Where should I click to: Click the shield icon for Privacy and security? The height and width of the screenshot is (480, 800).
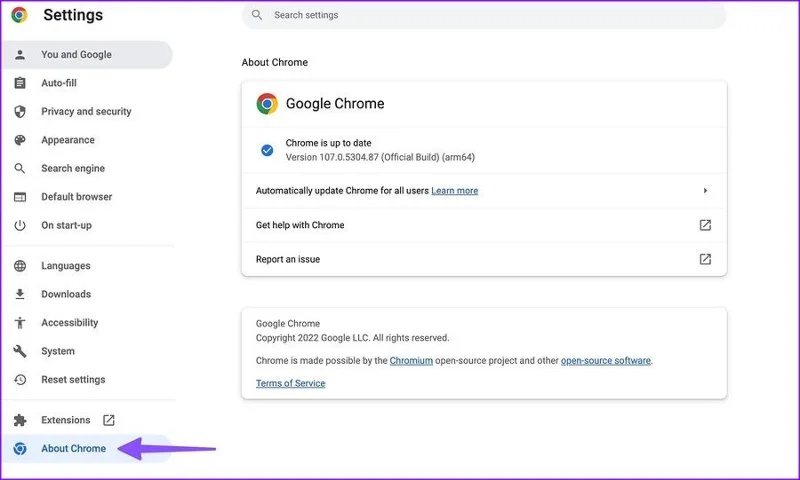(x=20, y=111)
